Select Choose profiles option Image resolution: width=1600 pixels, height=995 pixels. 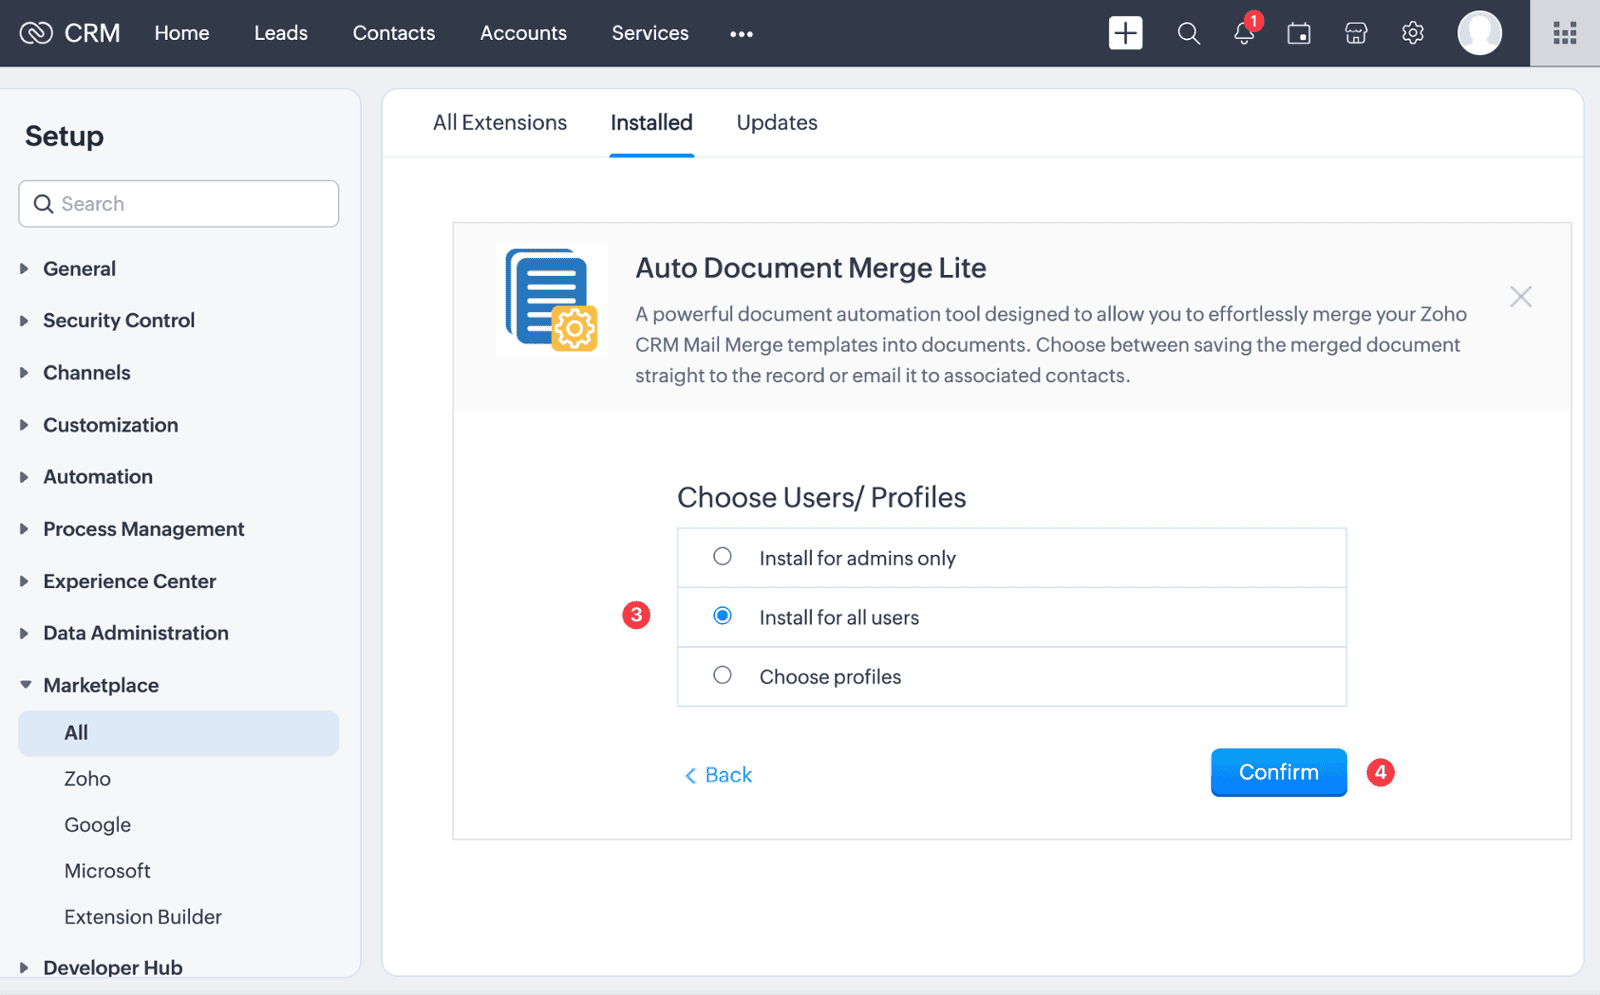[722, 675]
